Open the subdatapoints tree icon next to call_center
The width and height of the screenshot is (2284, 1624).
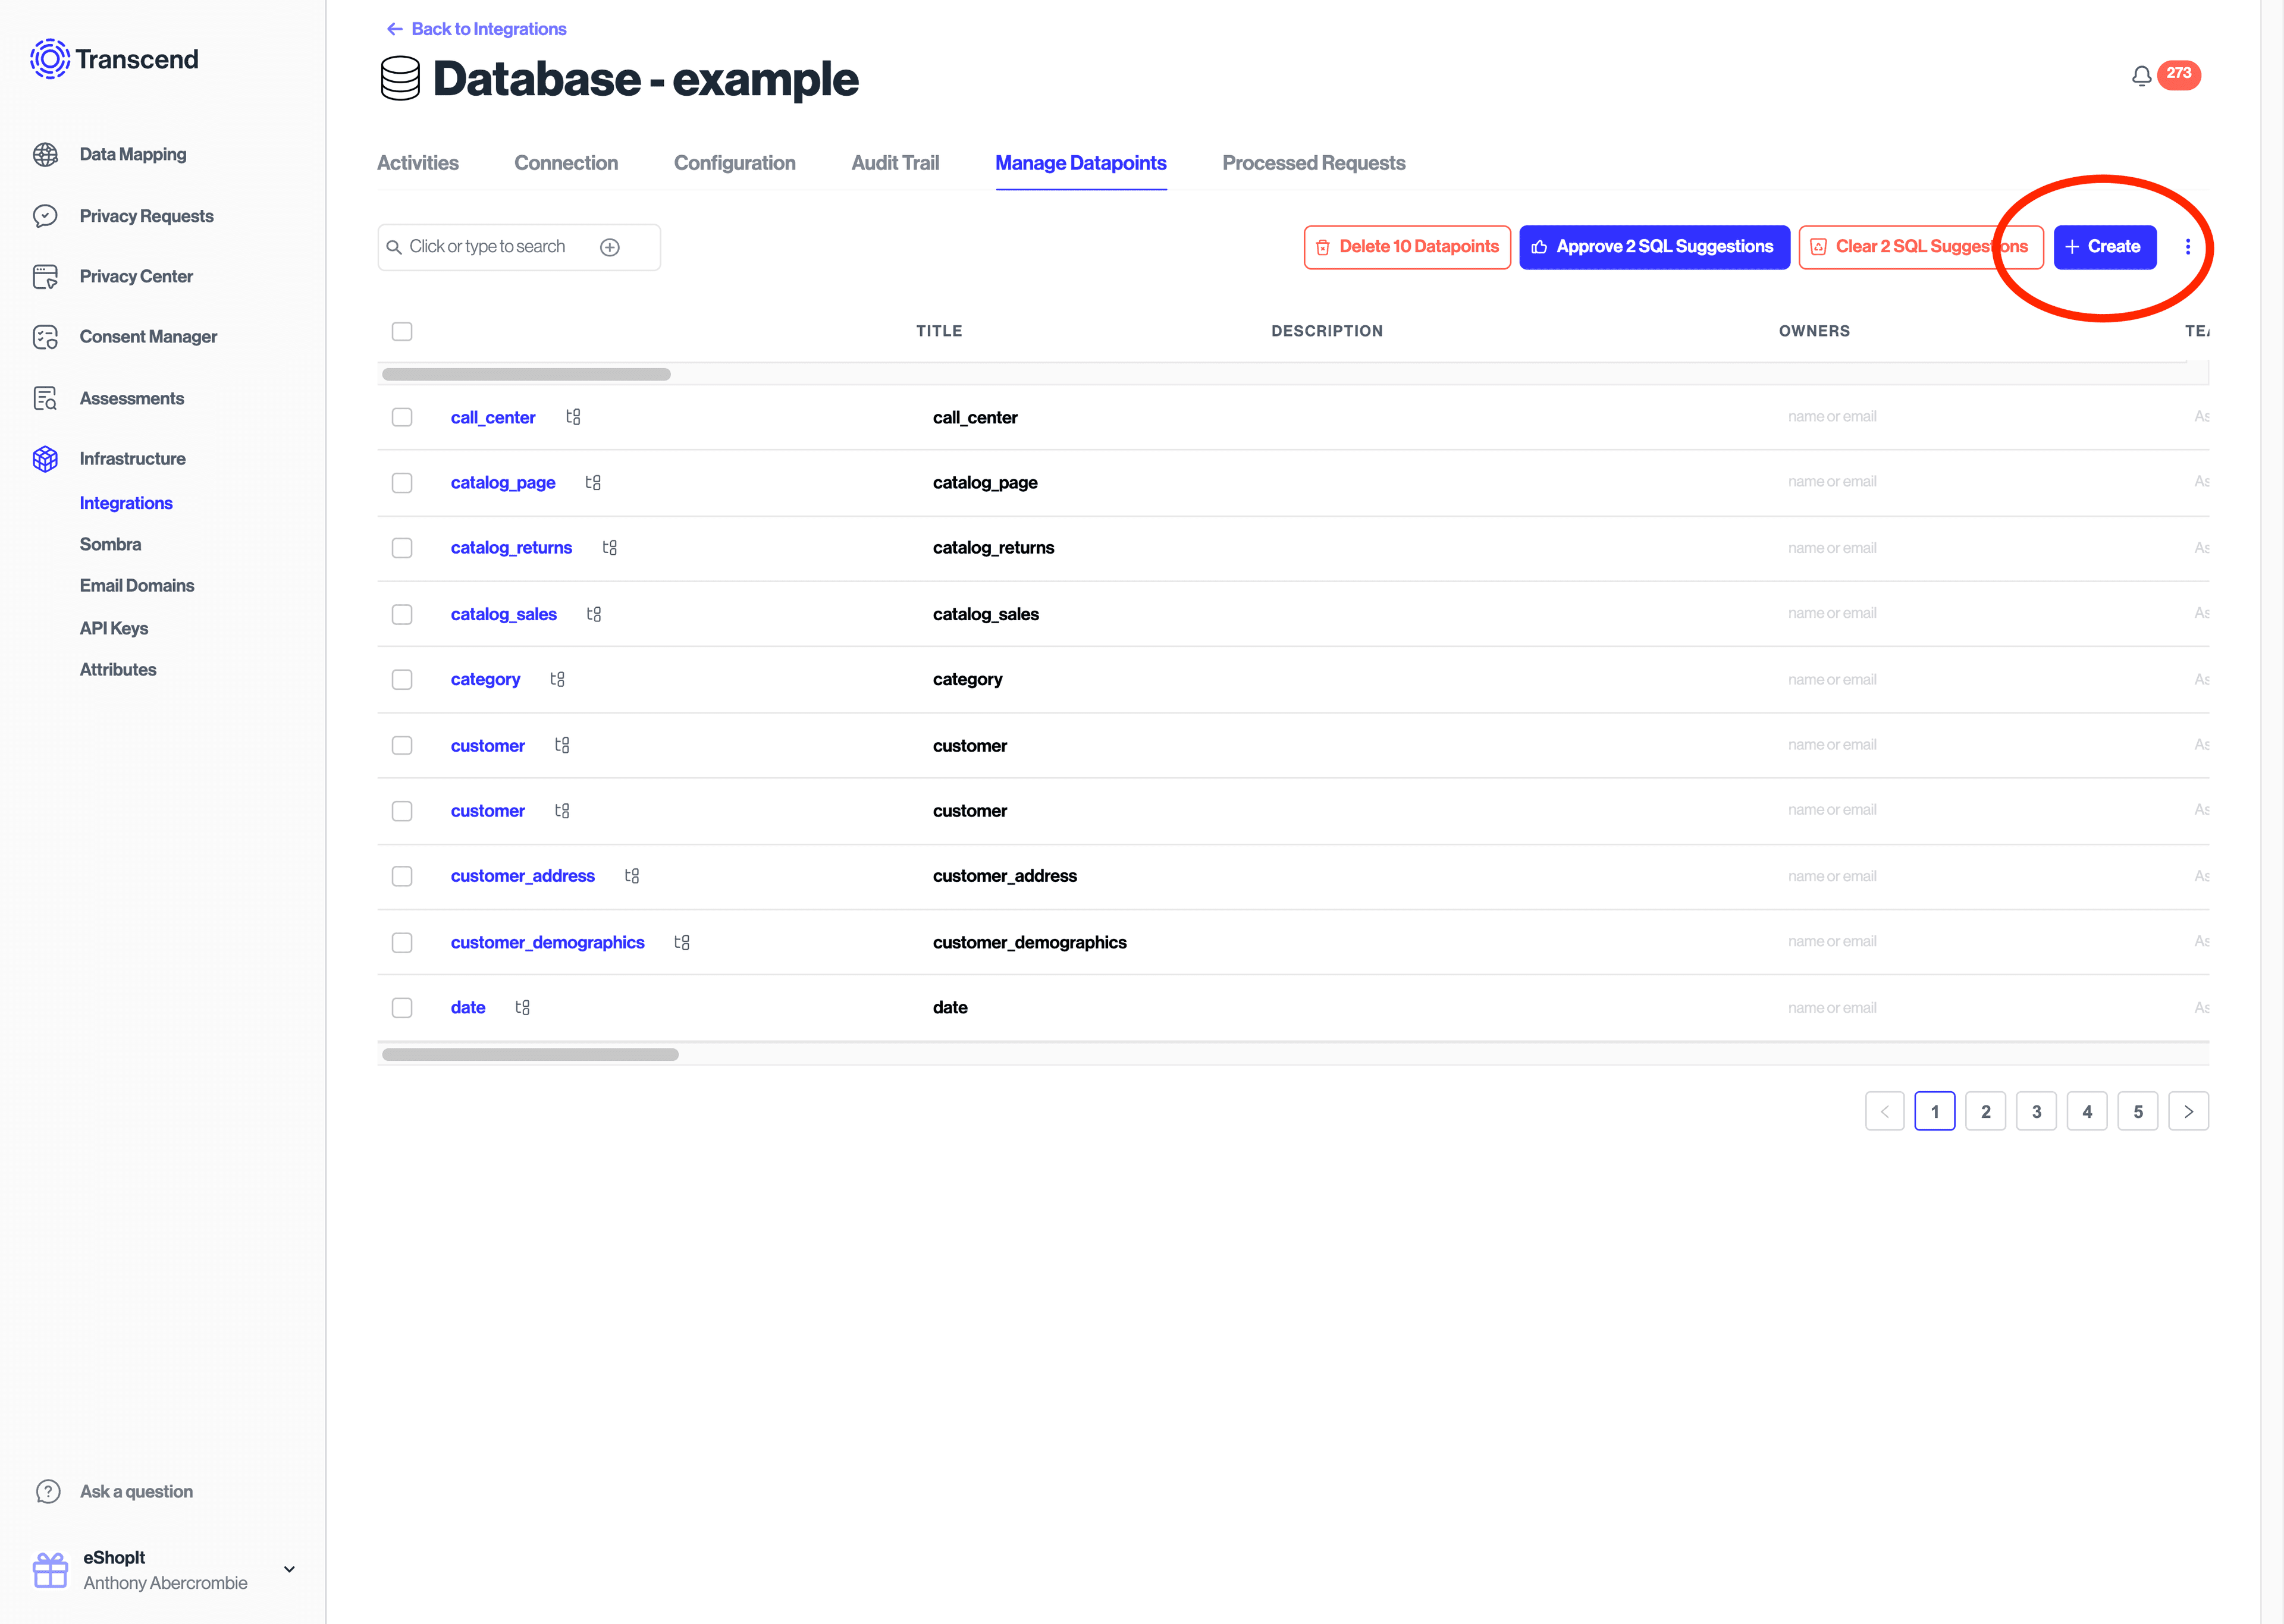tap(574, 417)
